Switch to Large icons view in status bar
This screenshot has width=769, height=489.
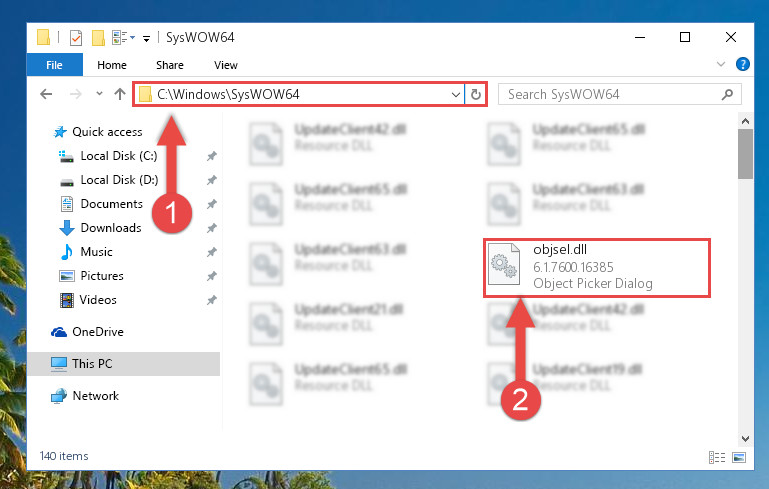tap(739, 457)
